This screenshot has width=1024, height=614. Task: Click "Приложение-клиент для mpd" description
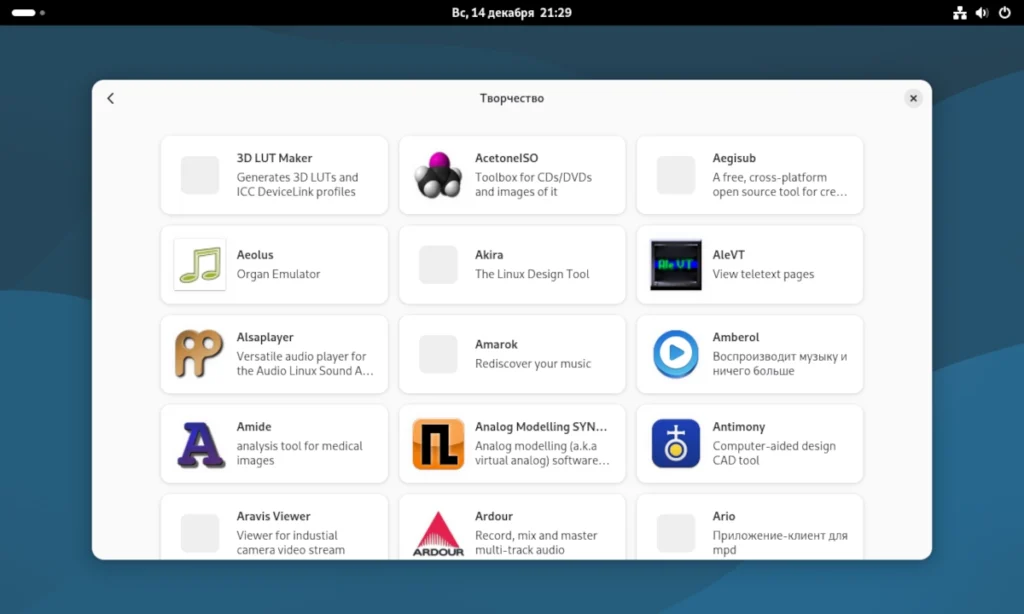tap(780, 542)
